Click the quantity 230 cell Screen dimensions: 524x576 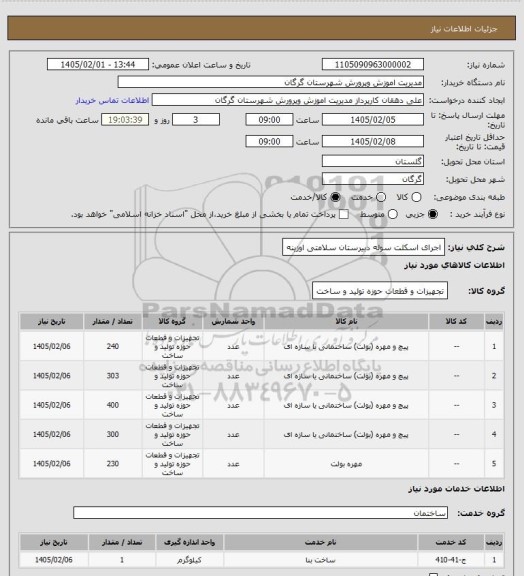pos(112,464)
